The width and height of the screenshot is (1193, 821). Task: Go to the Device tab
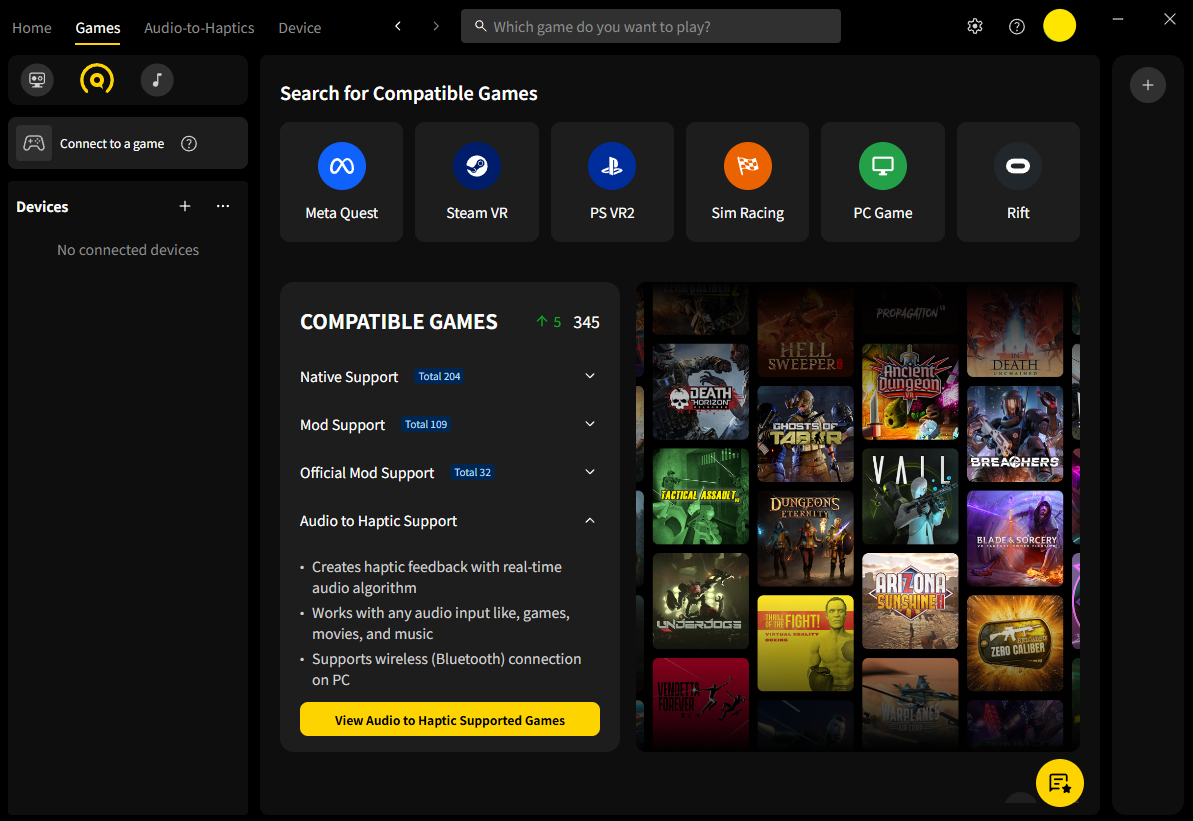click(x=300, y=27)
